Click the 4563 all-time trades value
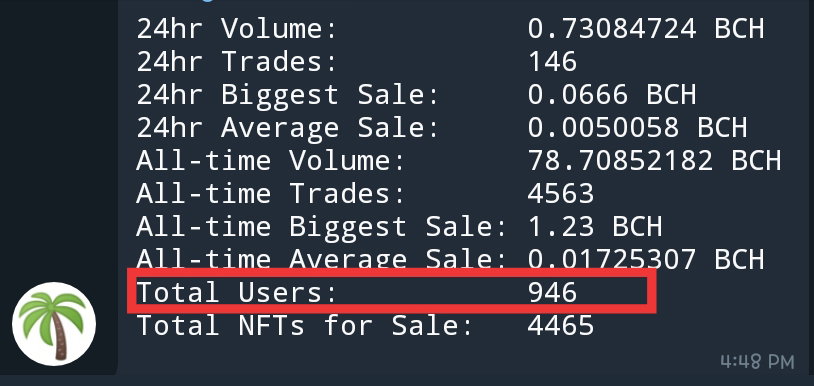Viewport: 814px width, 386px height. 561,194
